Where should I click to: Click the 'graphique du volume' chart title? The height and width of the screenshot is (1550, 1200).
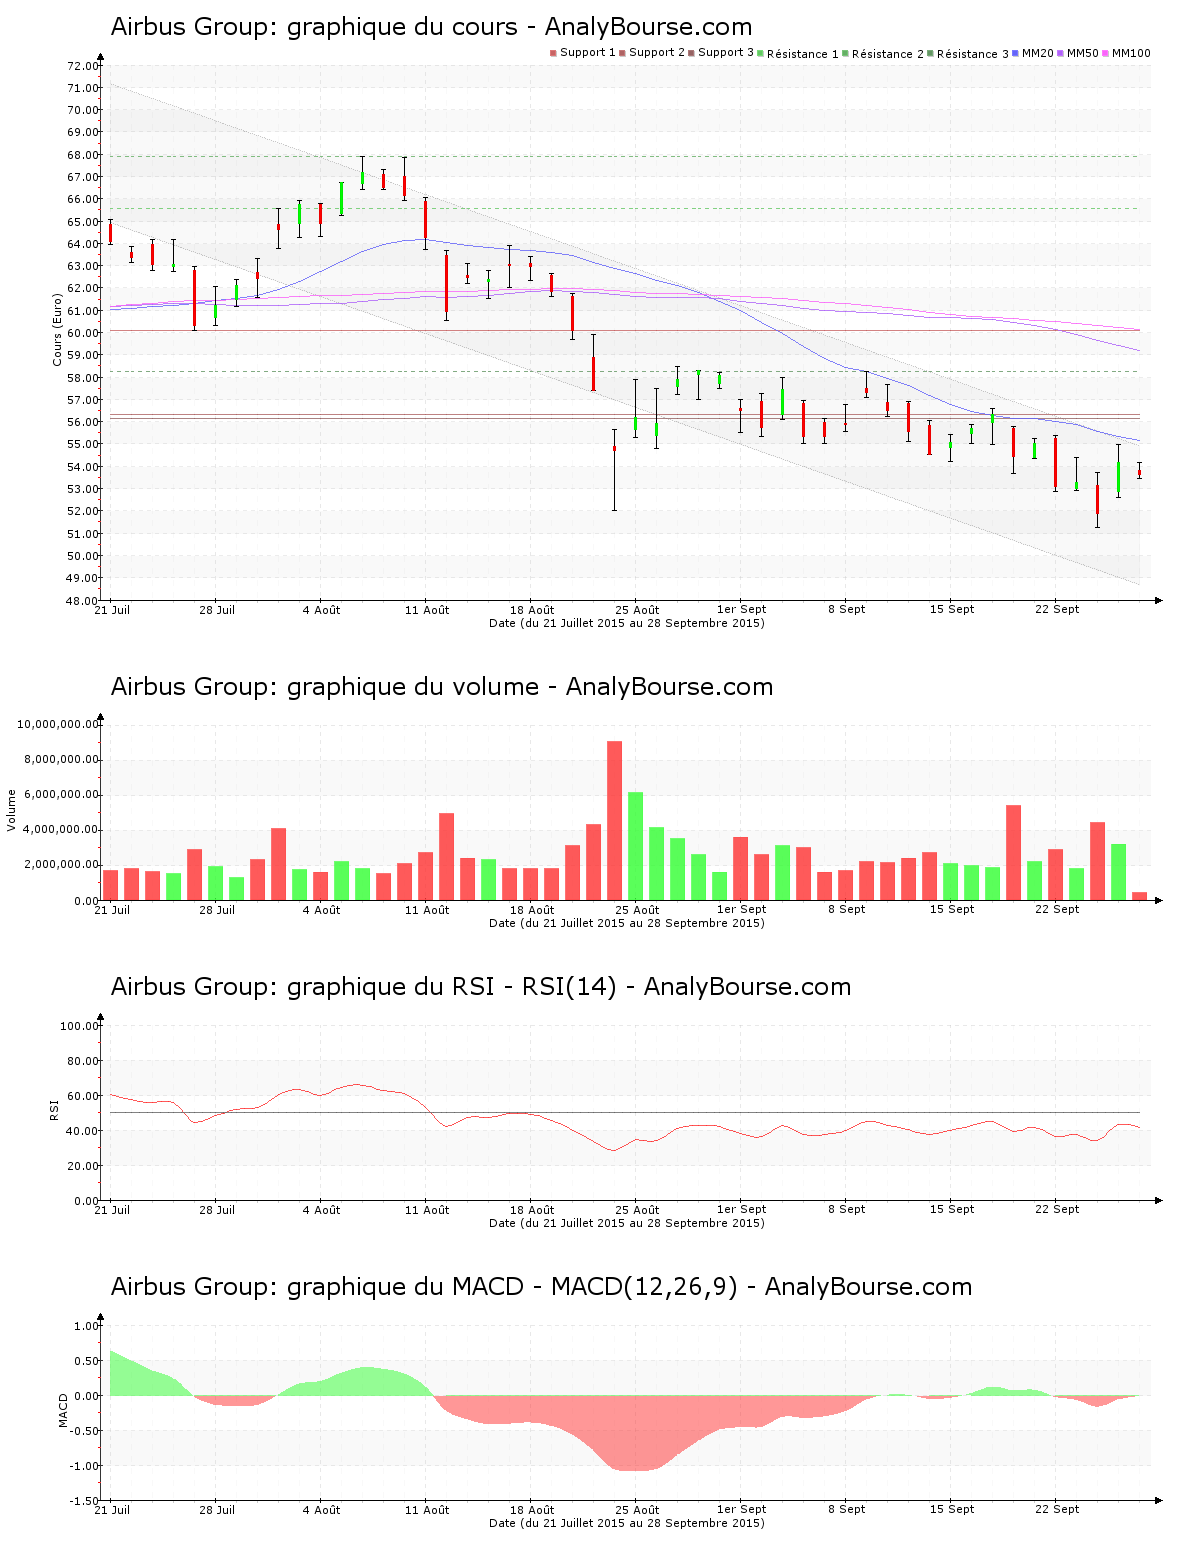coord(442,687)
